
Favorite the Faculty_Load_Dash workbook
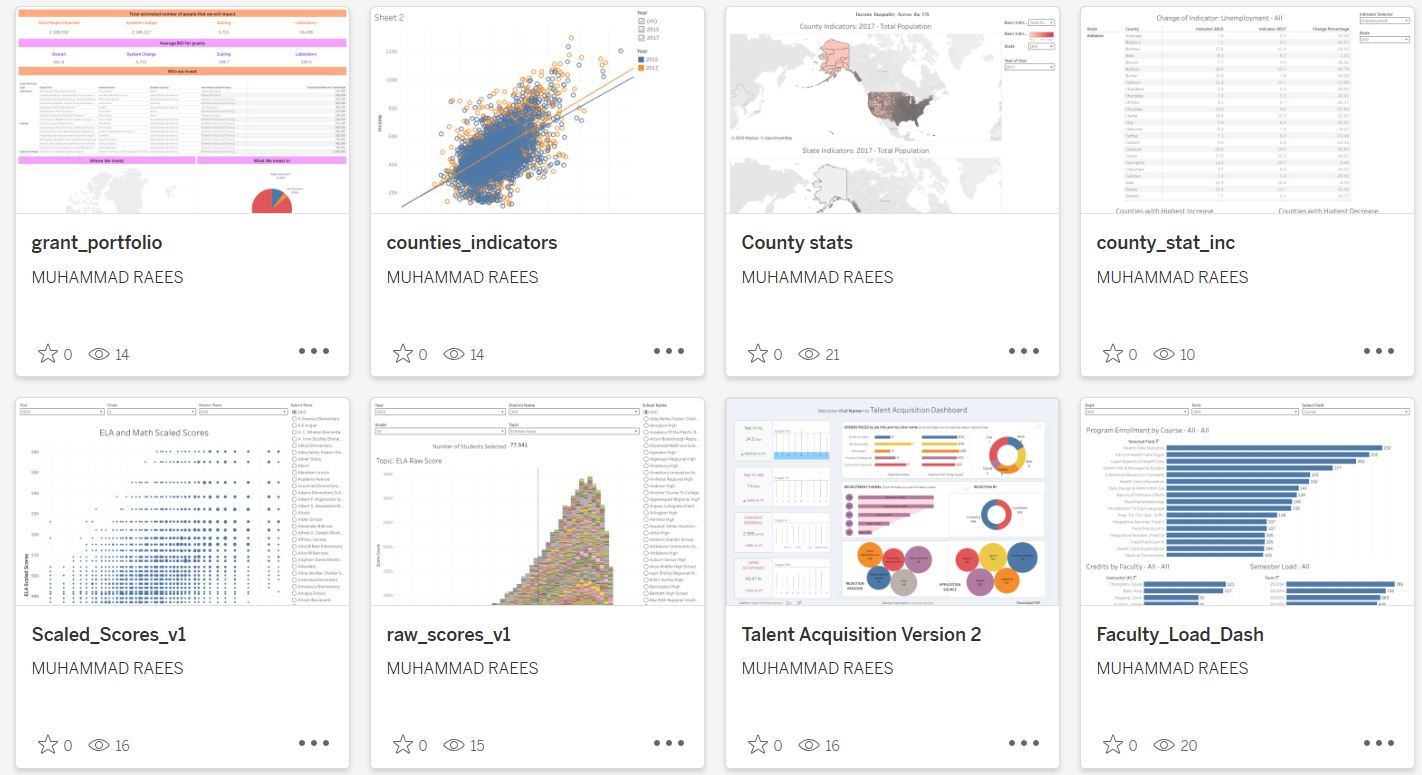pos(1112,745)
